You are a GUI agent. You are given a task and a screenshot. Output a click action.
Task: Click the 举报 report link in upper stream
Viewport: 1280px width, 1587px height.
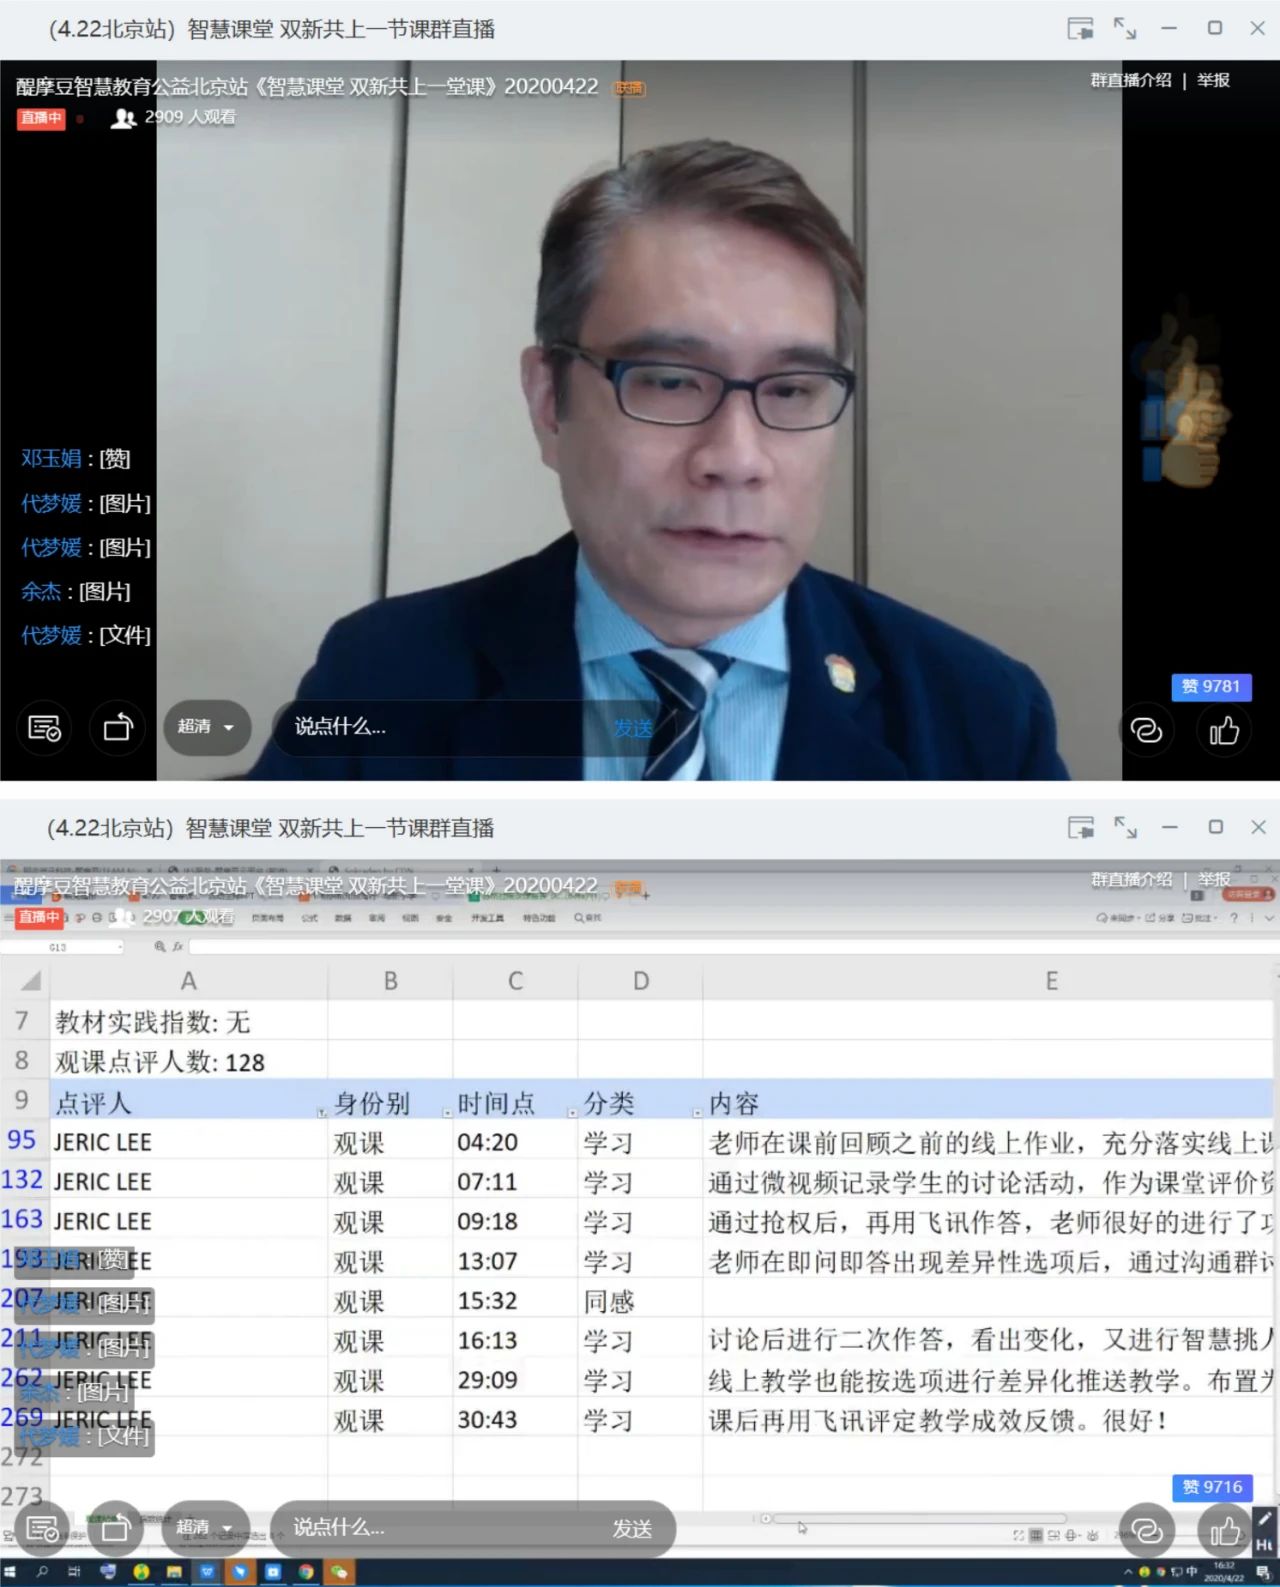coord(1213,80)
